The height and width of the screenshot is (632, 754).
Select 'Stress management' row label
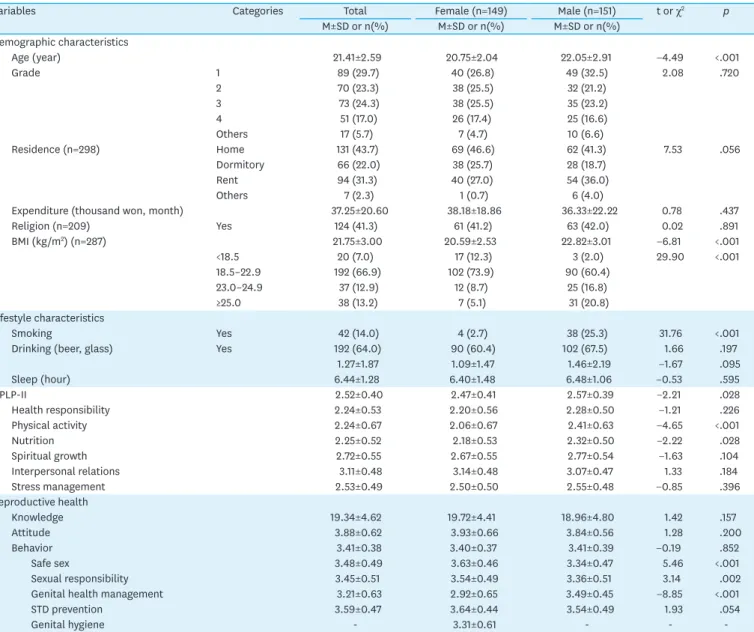(x=58, y=487)
